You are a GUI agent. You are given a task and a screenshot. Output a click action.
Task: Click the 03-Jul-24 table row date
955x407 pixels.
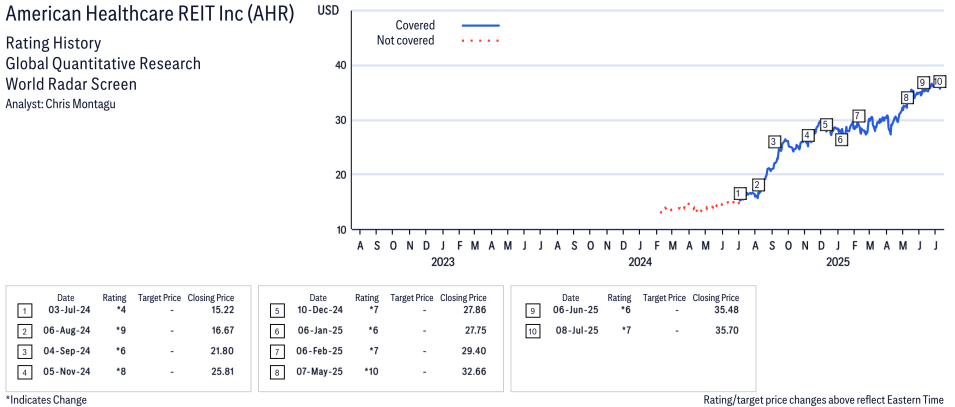65,311
